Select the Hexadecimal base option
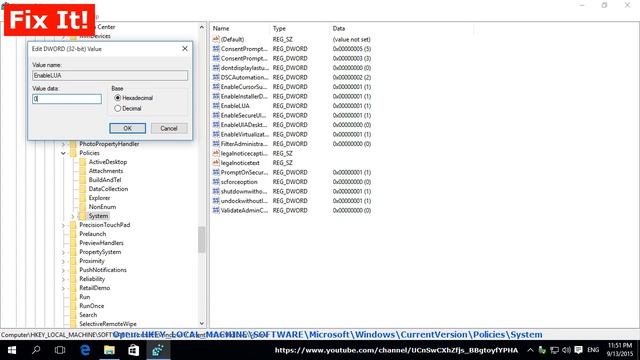Image resolution: width=640 pixels, height=360 pixels. click(118, 98)
